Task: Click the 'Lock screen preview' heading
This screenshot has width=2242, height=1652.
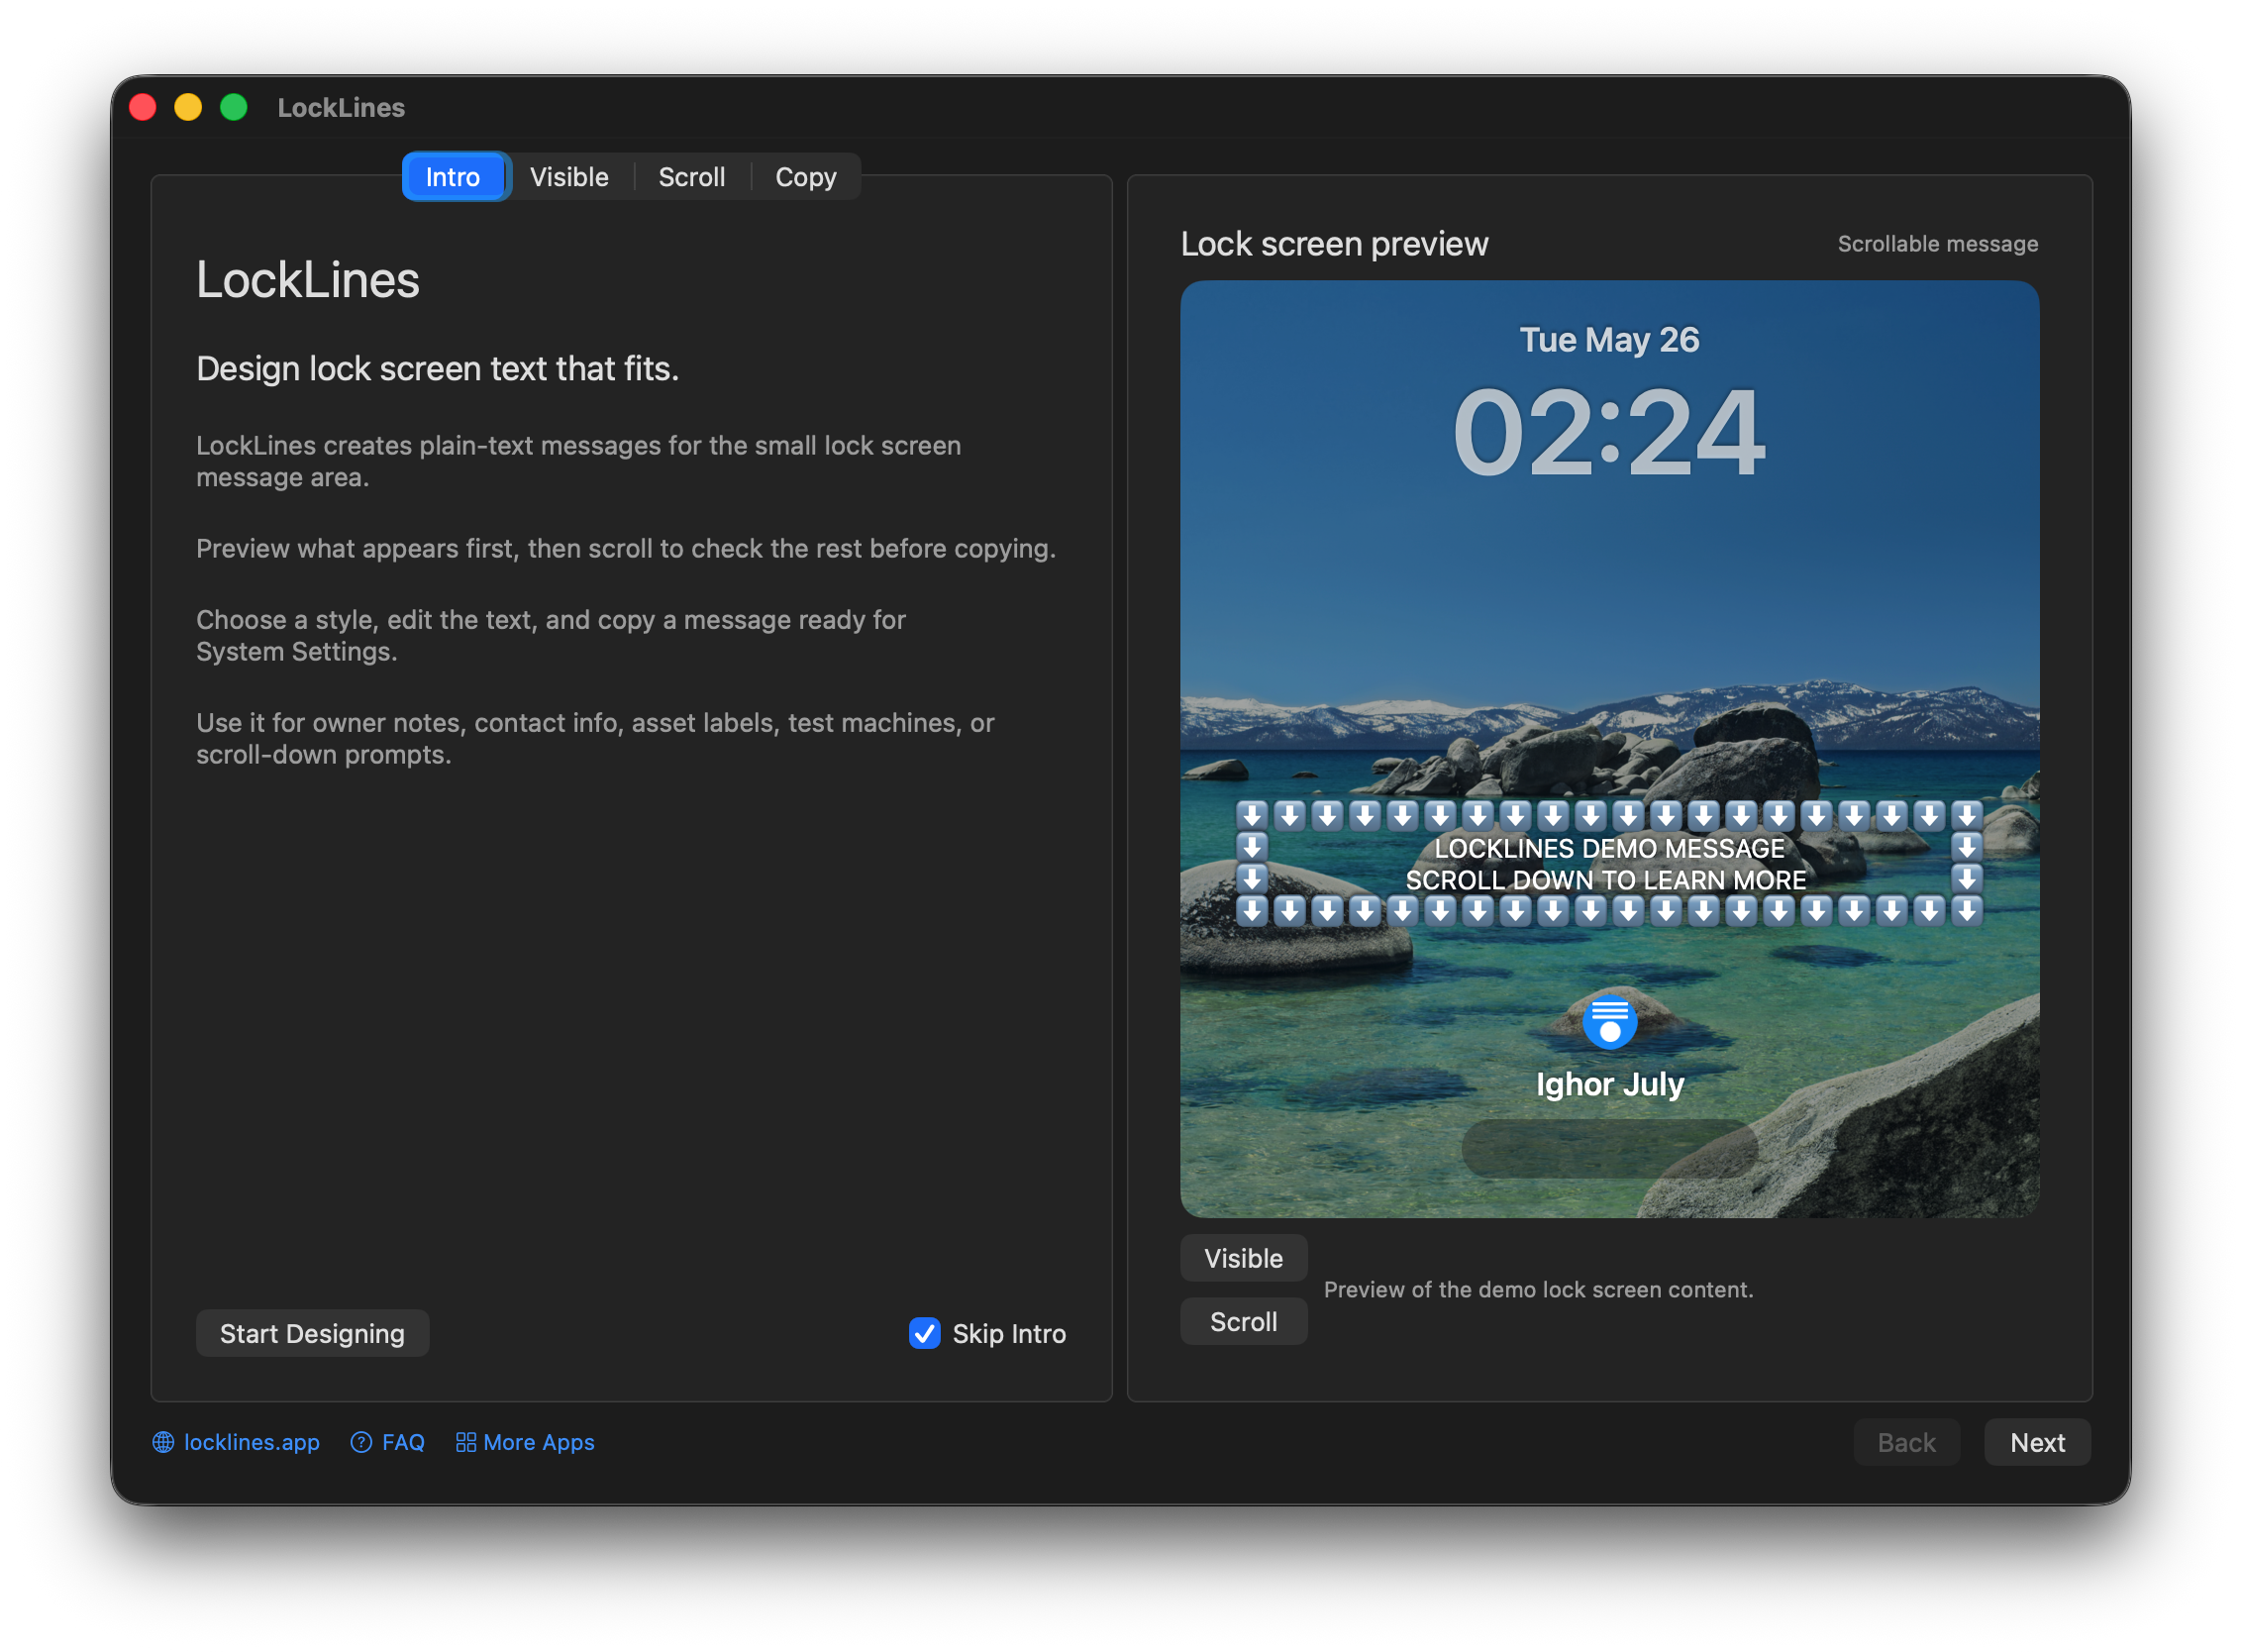Action: tap(1334, 244)
